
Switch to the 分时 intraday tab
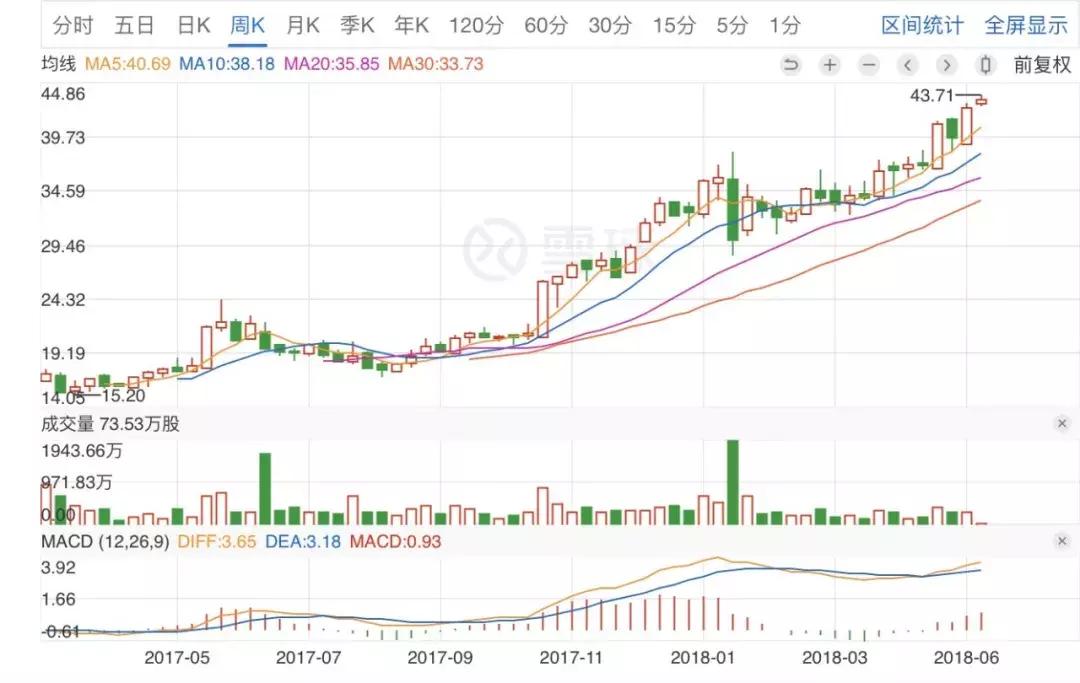[74, 24]
